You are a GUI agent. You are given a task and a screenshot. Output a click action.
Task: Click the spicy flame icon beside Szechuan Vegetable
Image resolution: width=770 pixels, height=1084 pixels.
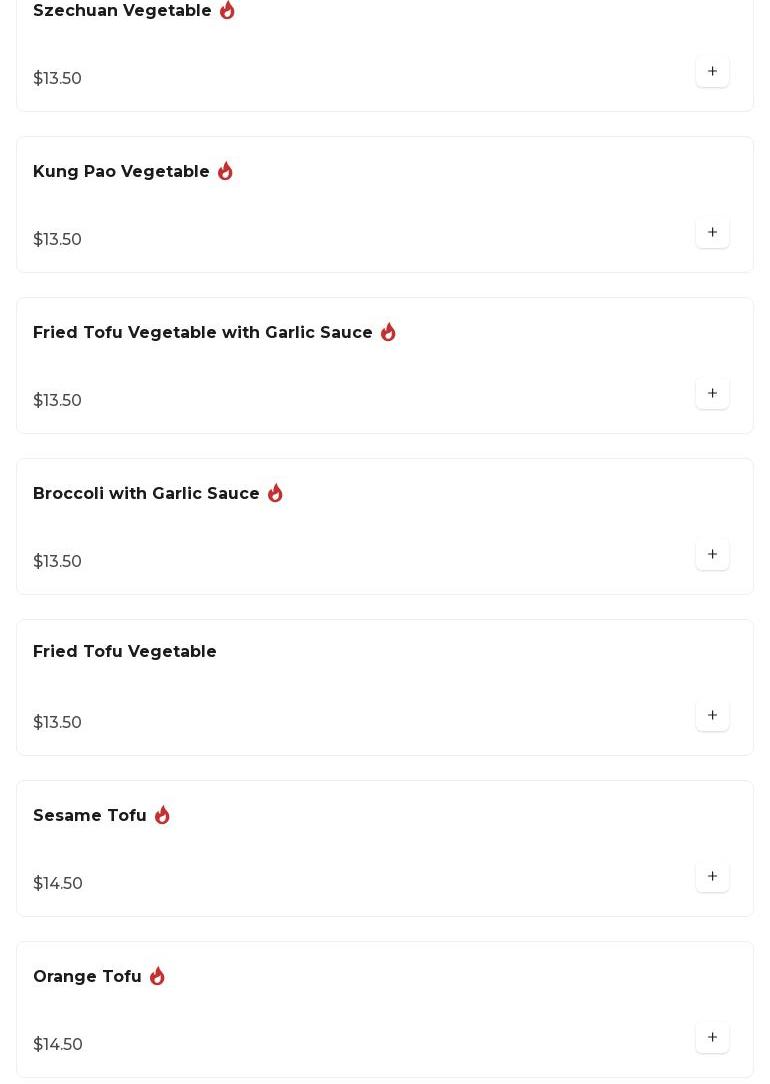227,10
